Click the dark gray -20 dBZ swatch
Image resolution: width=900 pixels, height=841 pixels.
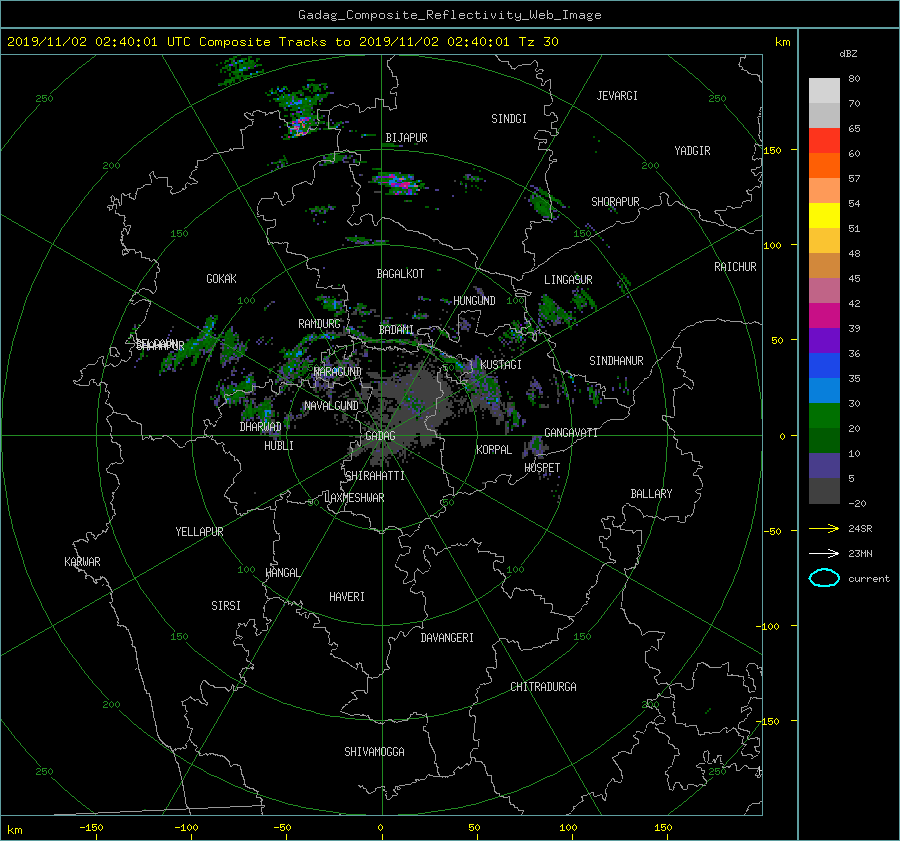point(824,490)
